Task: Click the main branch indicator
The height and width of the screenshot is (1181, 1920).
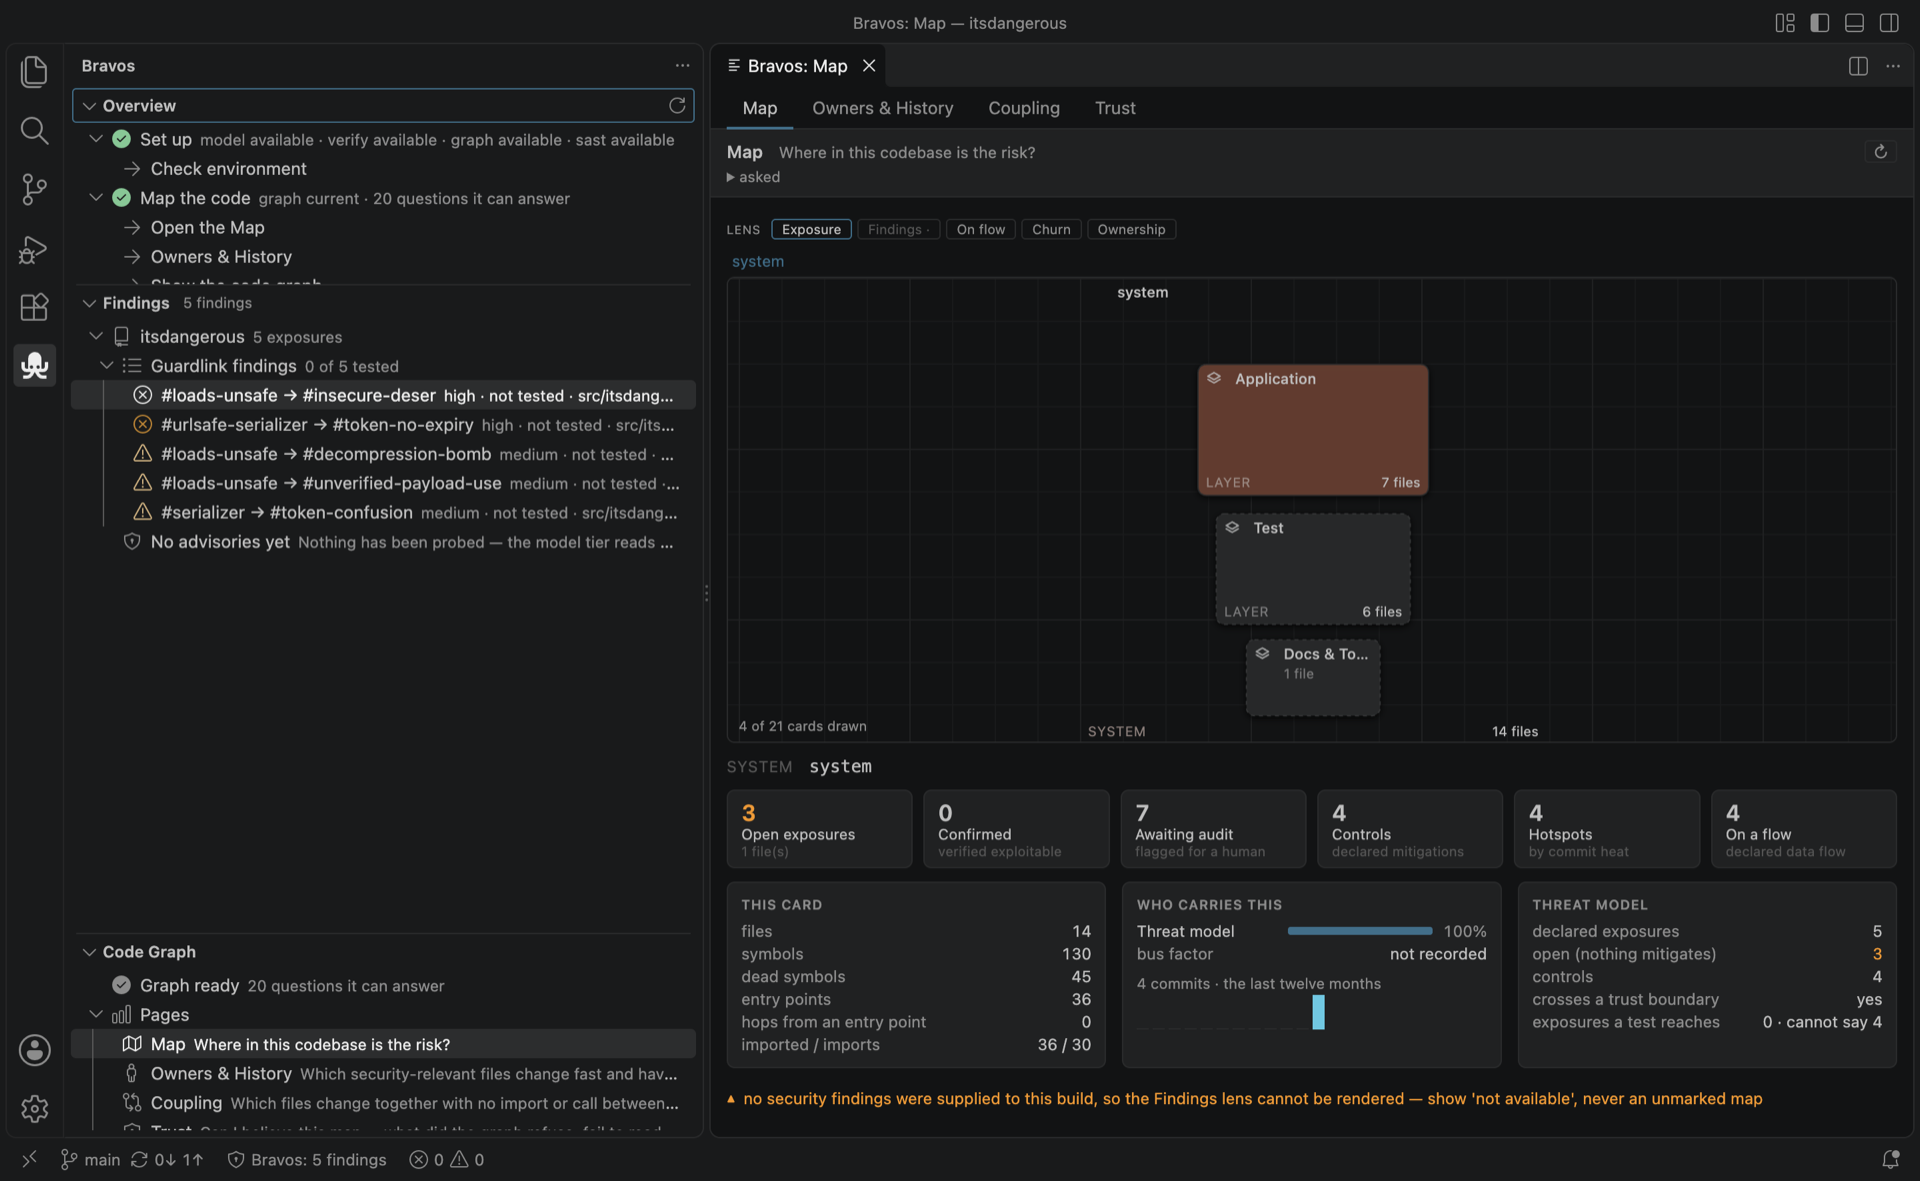Action: click(90, 1159)
